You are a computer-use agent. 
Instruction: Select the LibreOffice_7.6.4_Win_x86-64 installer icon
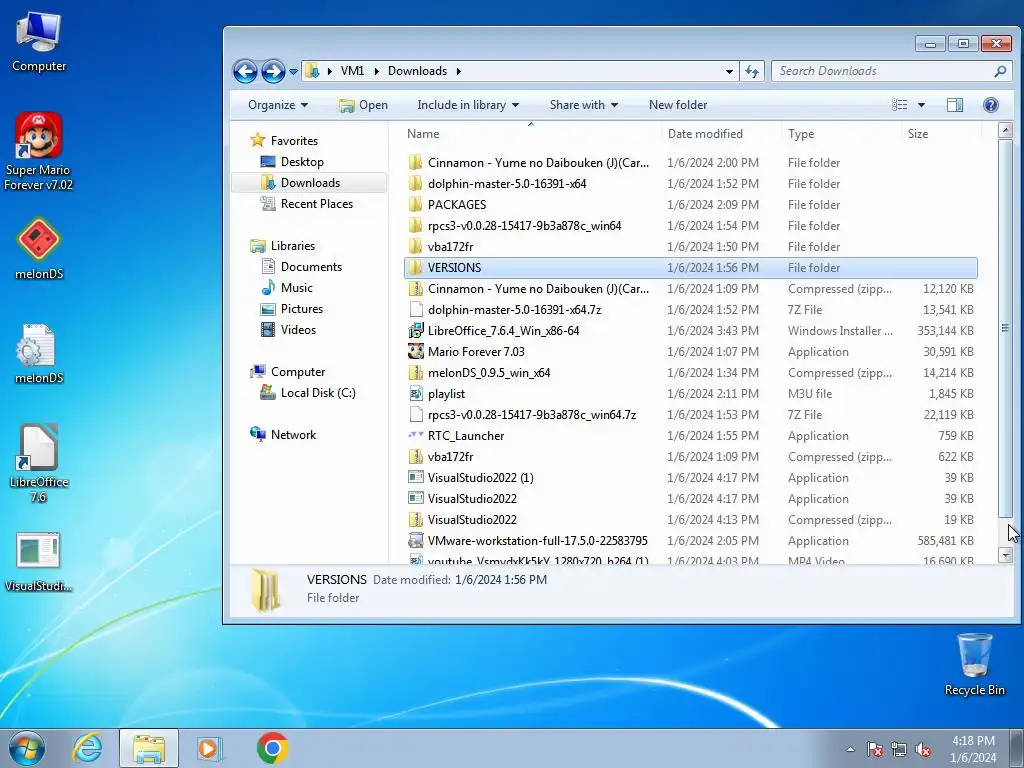point(415,330)
